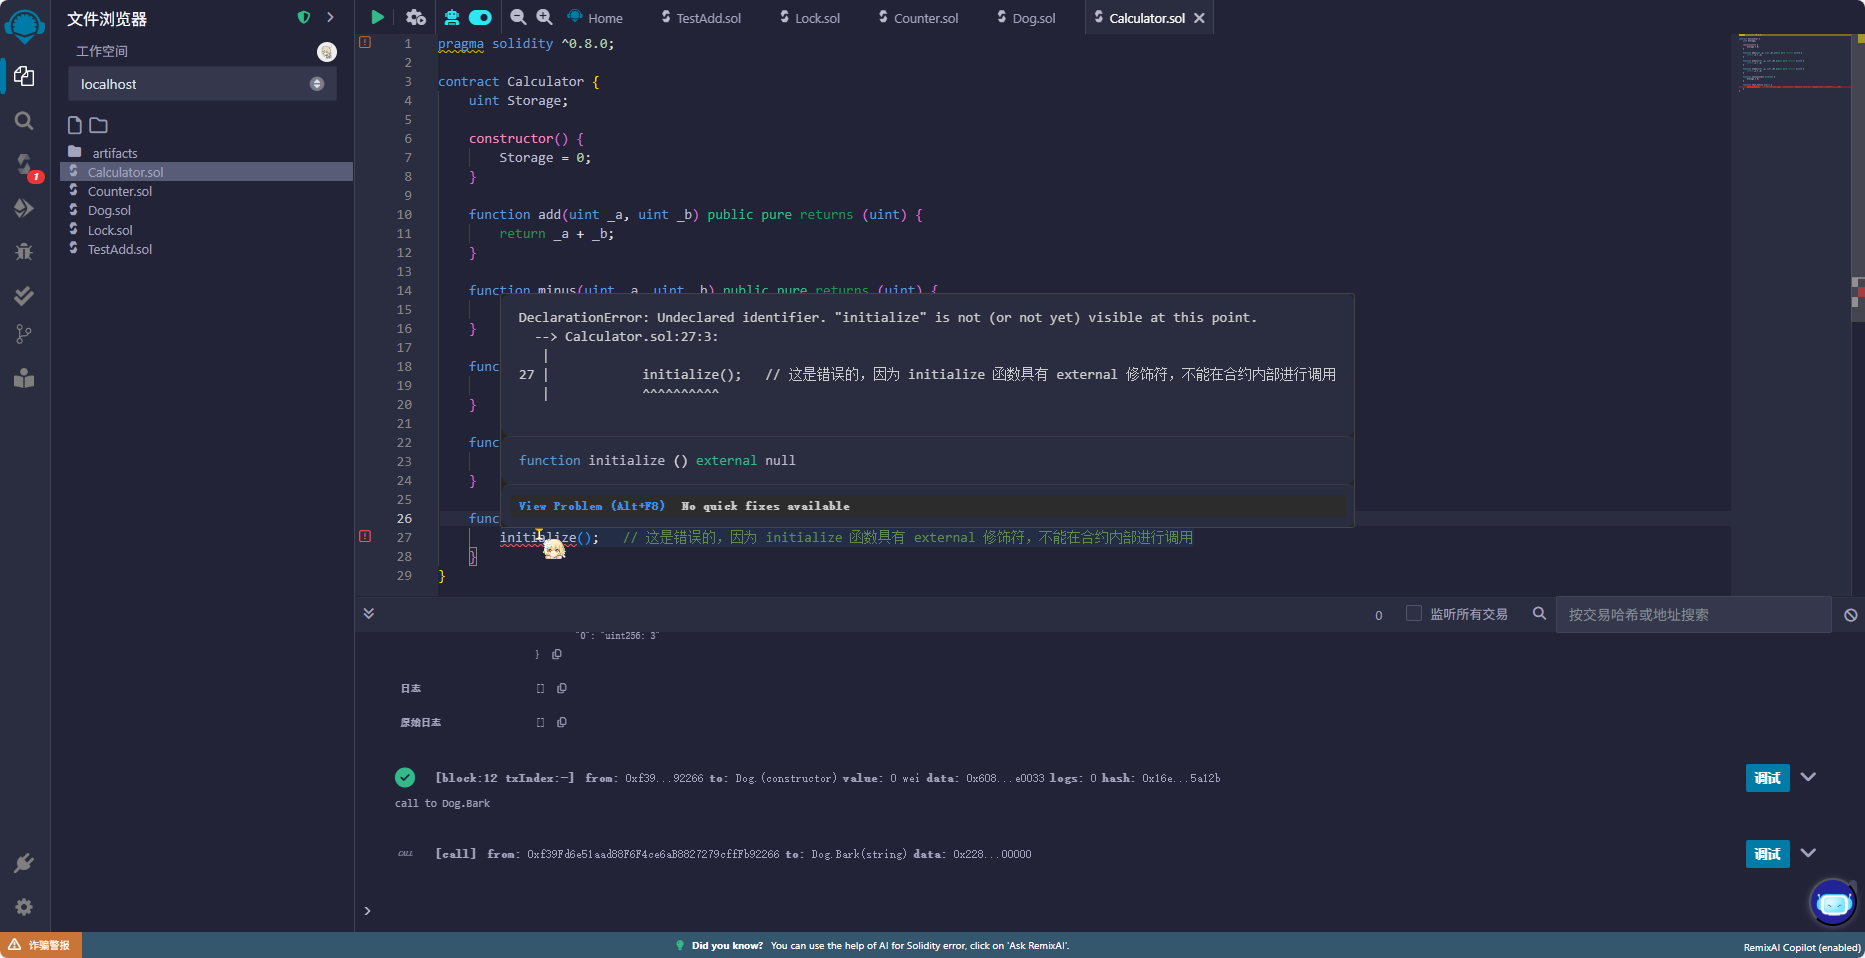The width and height of the screenshot is (1865, 958).
Task: Click the 调试 button for Dog.Bark call
Action: (x=1767, y=854)
